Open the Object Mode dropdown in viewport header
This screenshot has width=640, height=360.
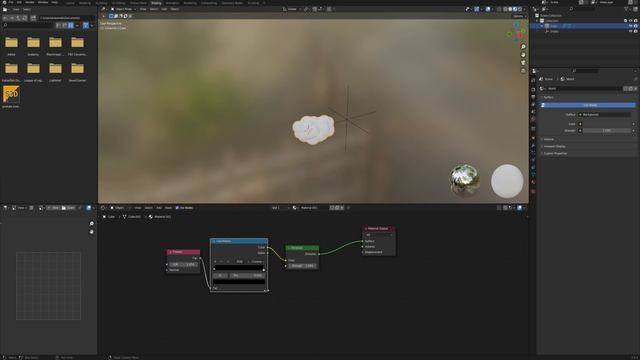[123, 9]
